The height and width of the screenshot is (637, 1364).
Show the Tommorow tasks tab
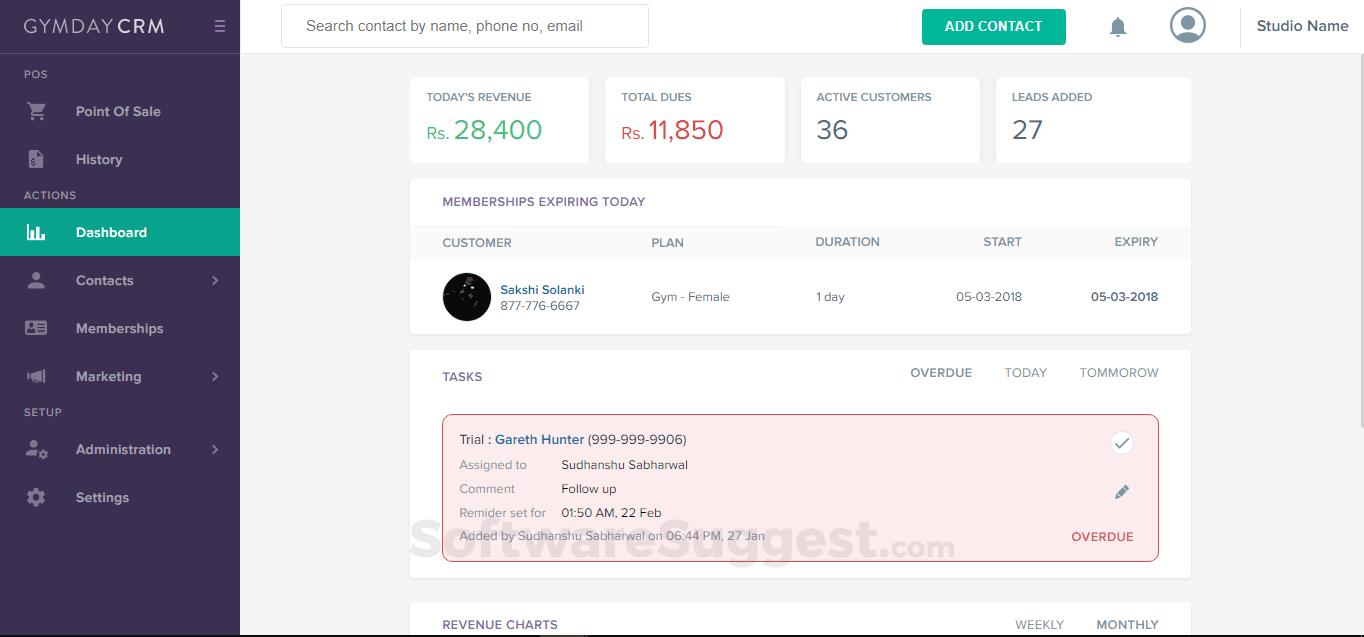1118,373
